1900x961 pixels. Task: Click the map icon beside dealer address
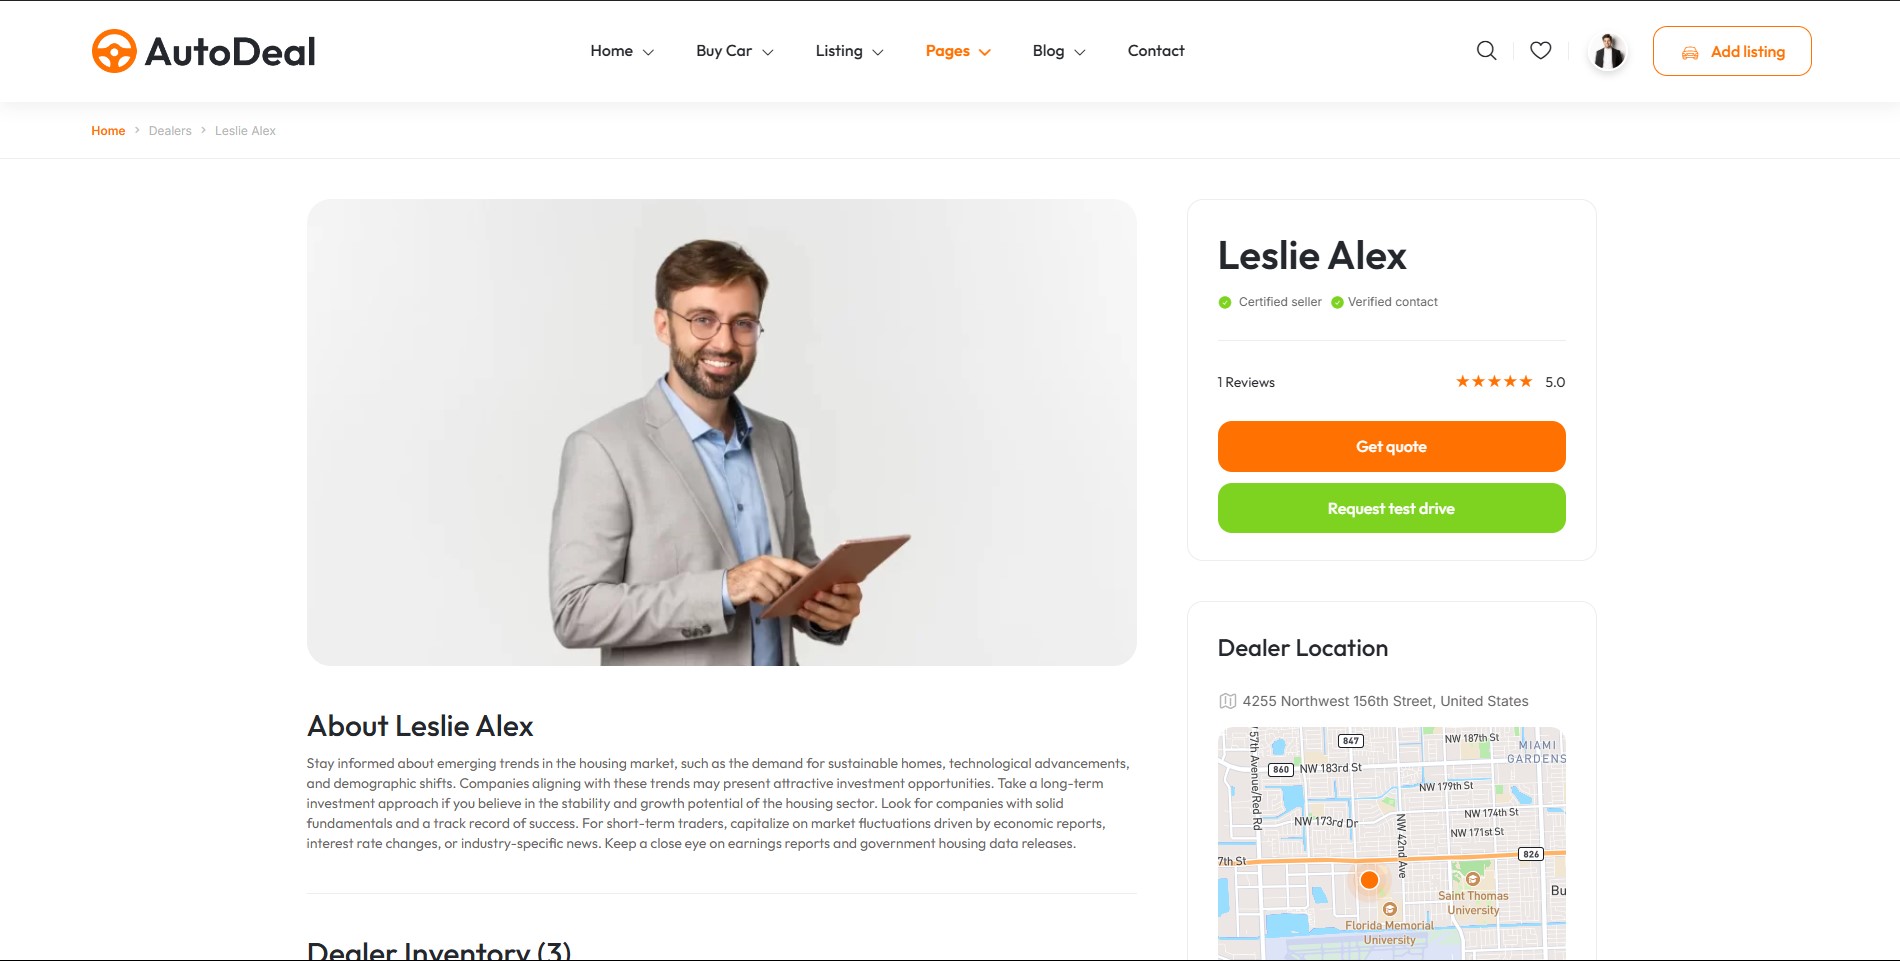pos(1227,701)
